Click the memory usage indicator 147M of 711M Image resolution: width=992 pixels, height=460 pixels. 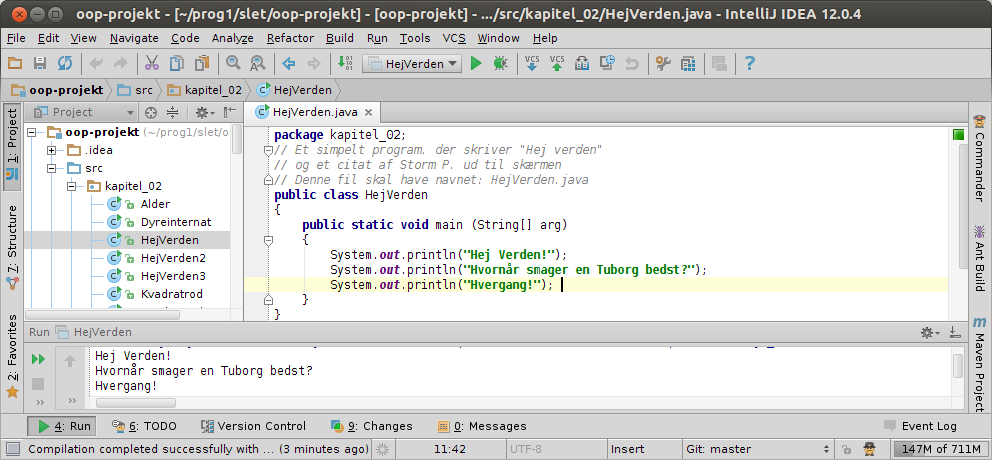coord(938,449)
